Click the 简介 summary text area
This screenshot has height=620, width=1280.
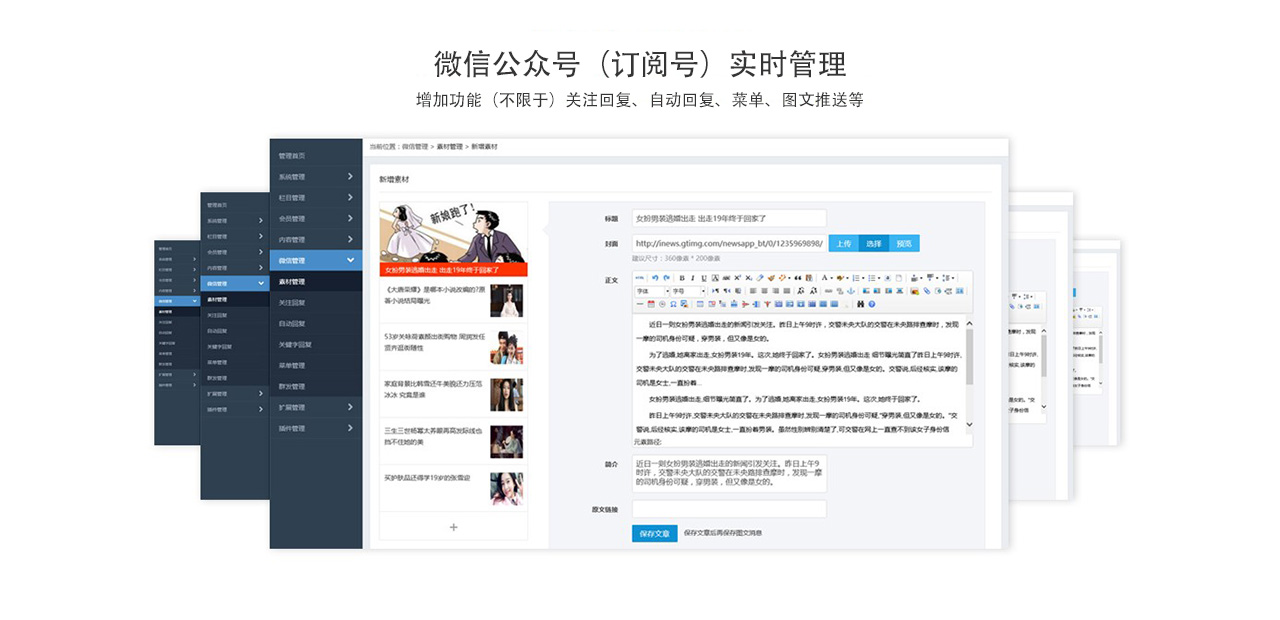point(729,473)
